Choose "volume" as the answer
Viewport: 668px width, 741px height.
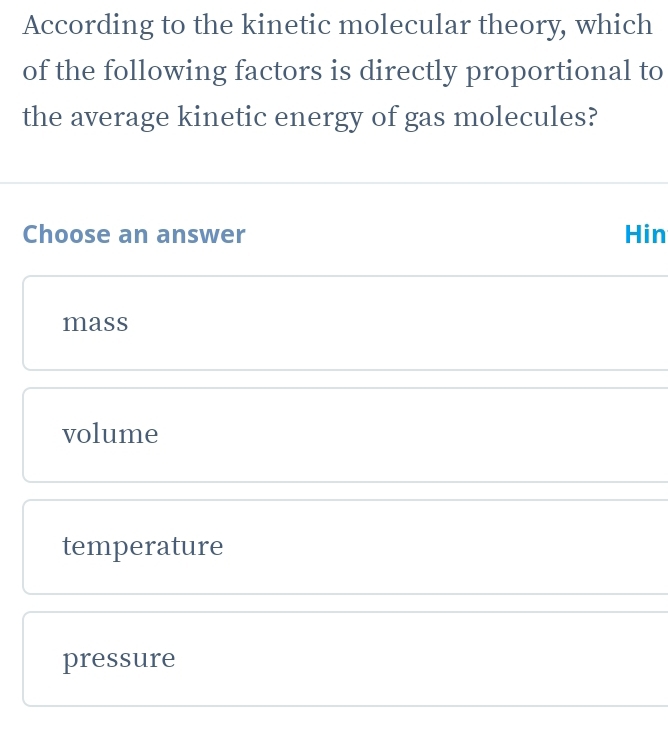point(345,435)
